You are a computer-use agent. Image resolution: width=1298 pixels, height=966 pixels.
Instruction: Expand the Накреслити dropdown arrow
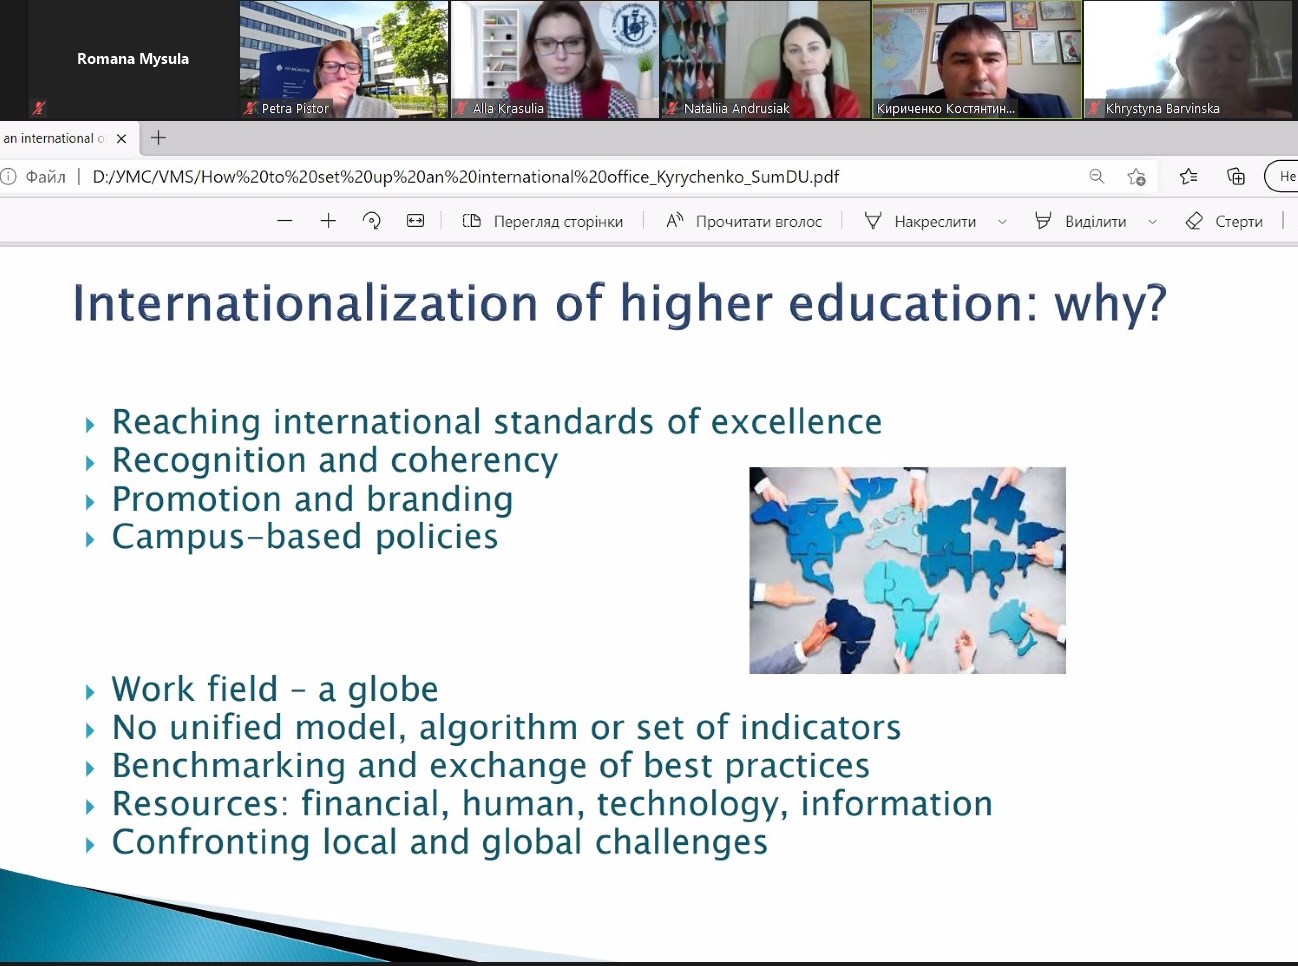(x=1002, y=222)
